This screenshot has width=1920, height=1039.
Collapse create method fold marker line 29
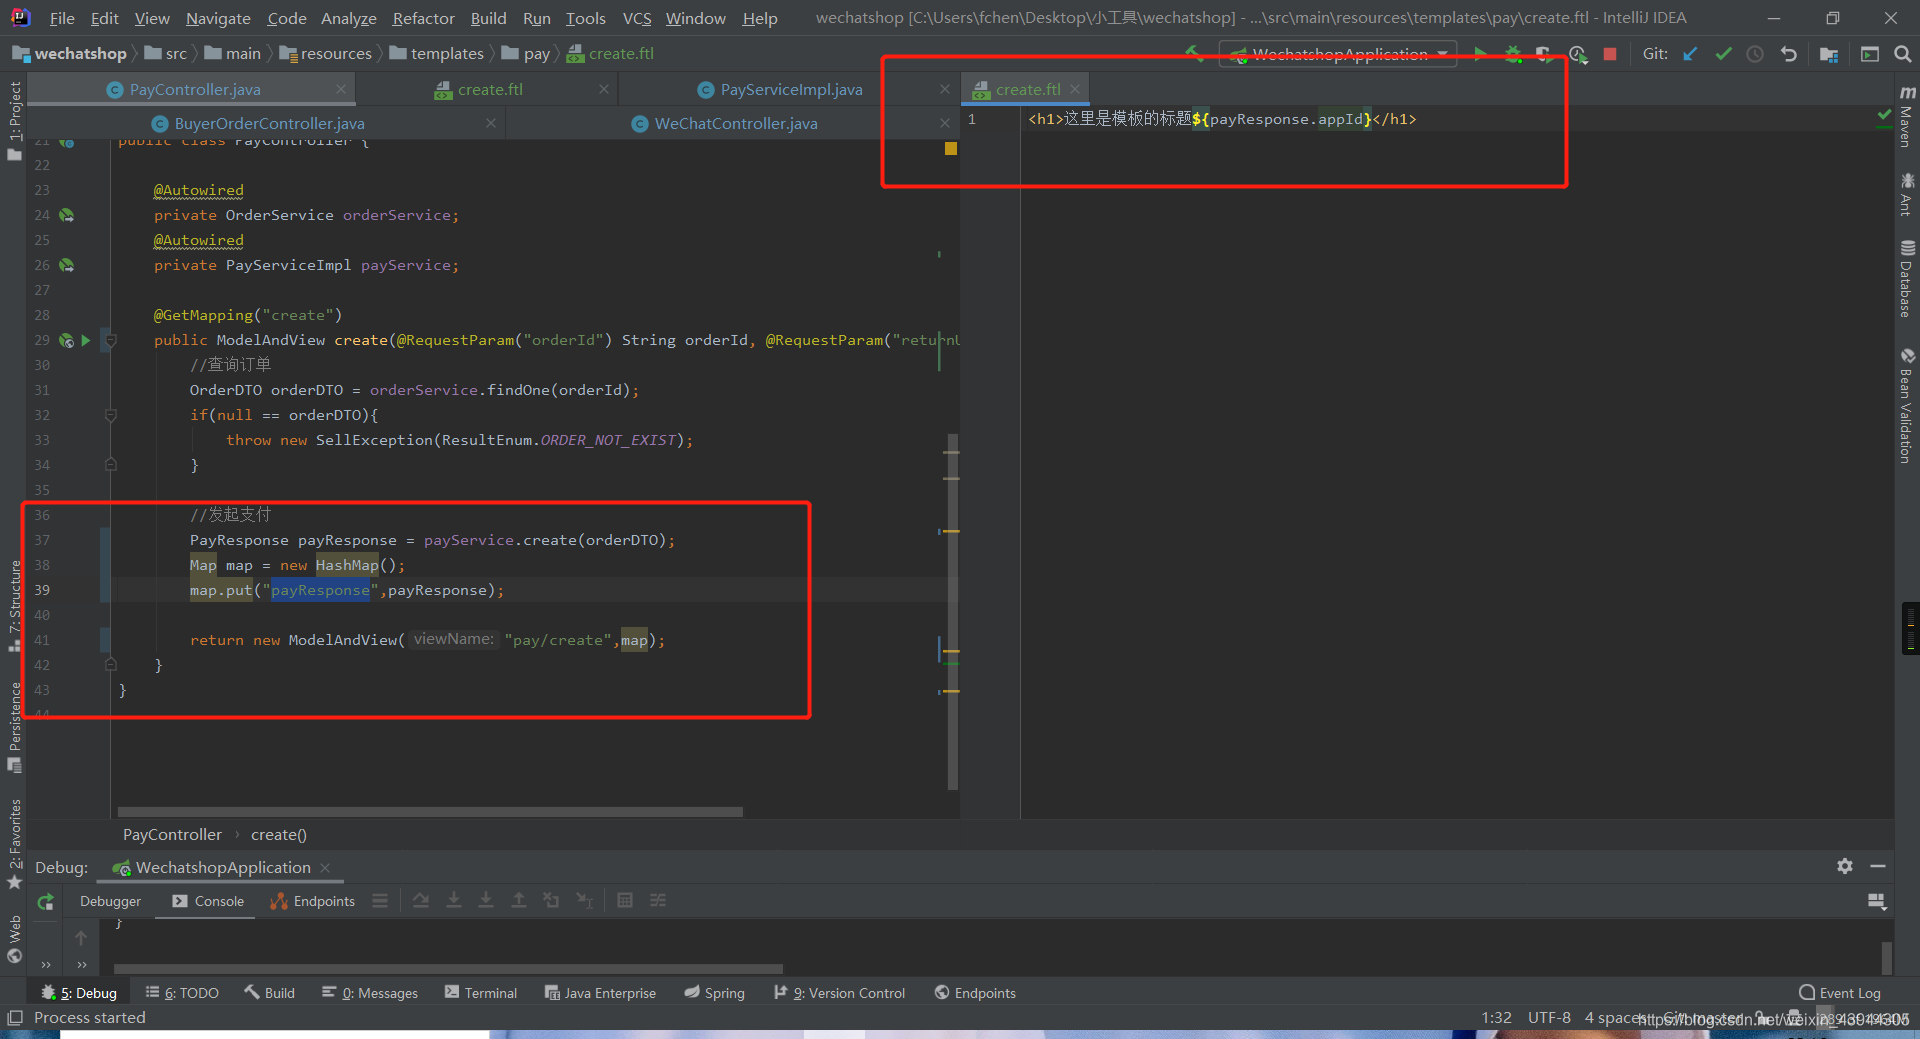tap(111, 340)
